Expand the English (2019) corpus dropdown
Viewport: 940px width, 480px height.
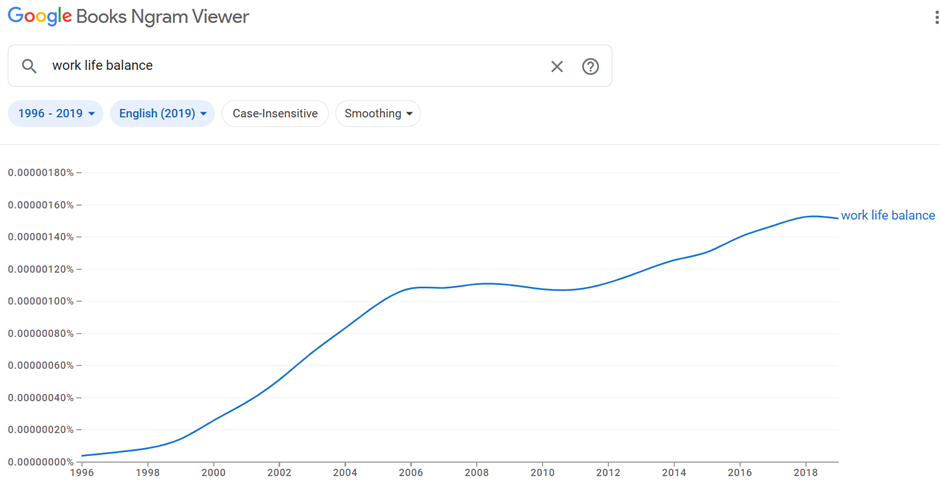[x=162, y=114]
